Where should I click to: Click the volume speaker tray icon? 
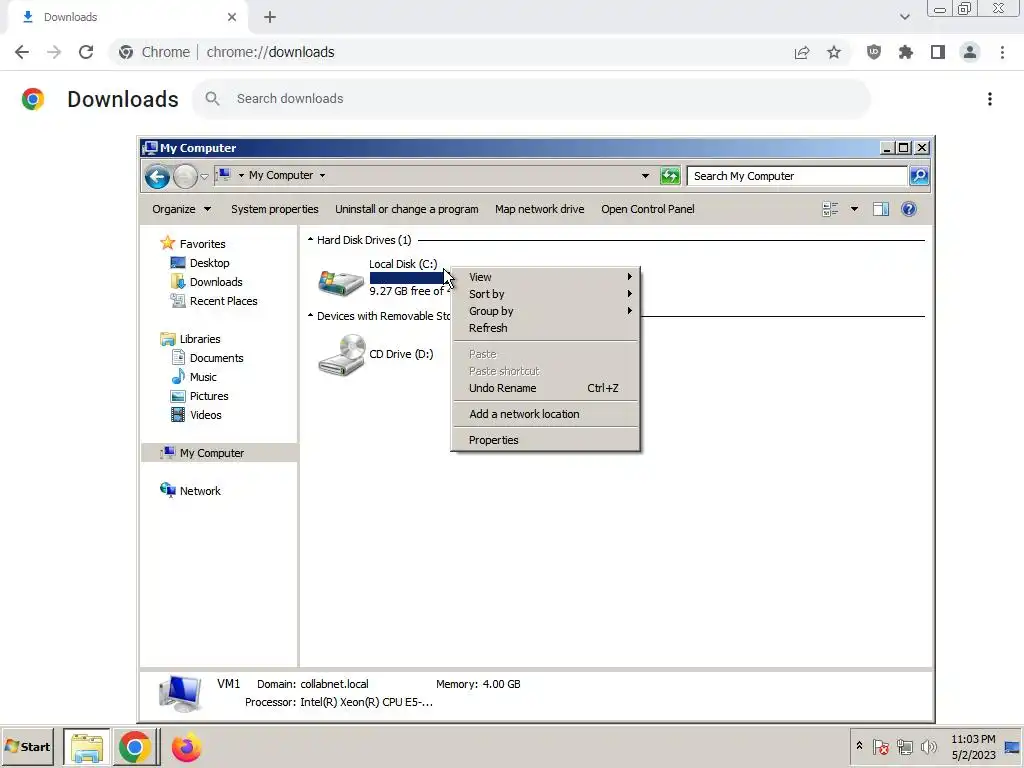[928, 746]
